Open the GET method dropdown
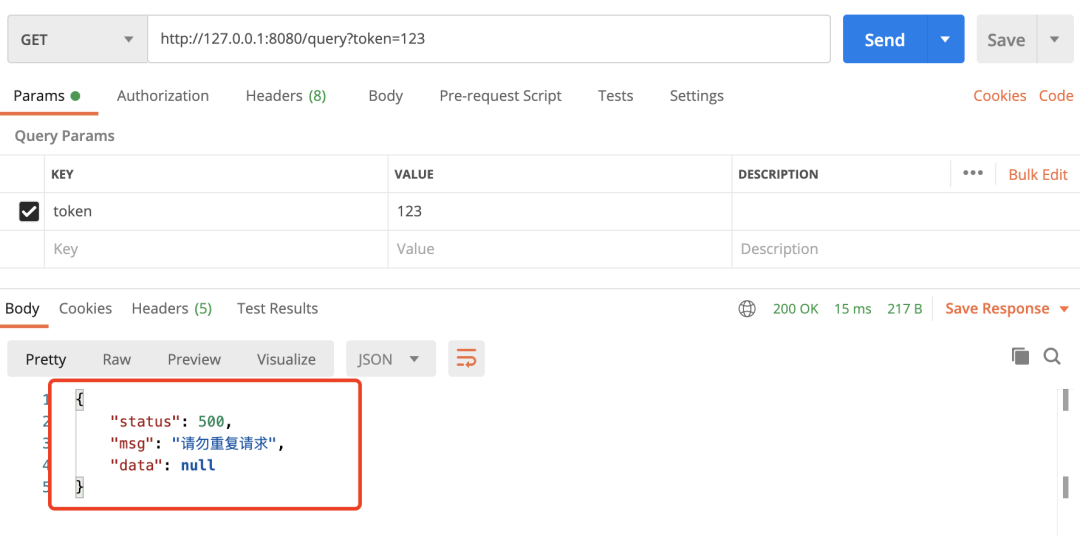 (77, 39)
